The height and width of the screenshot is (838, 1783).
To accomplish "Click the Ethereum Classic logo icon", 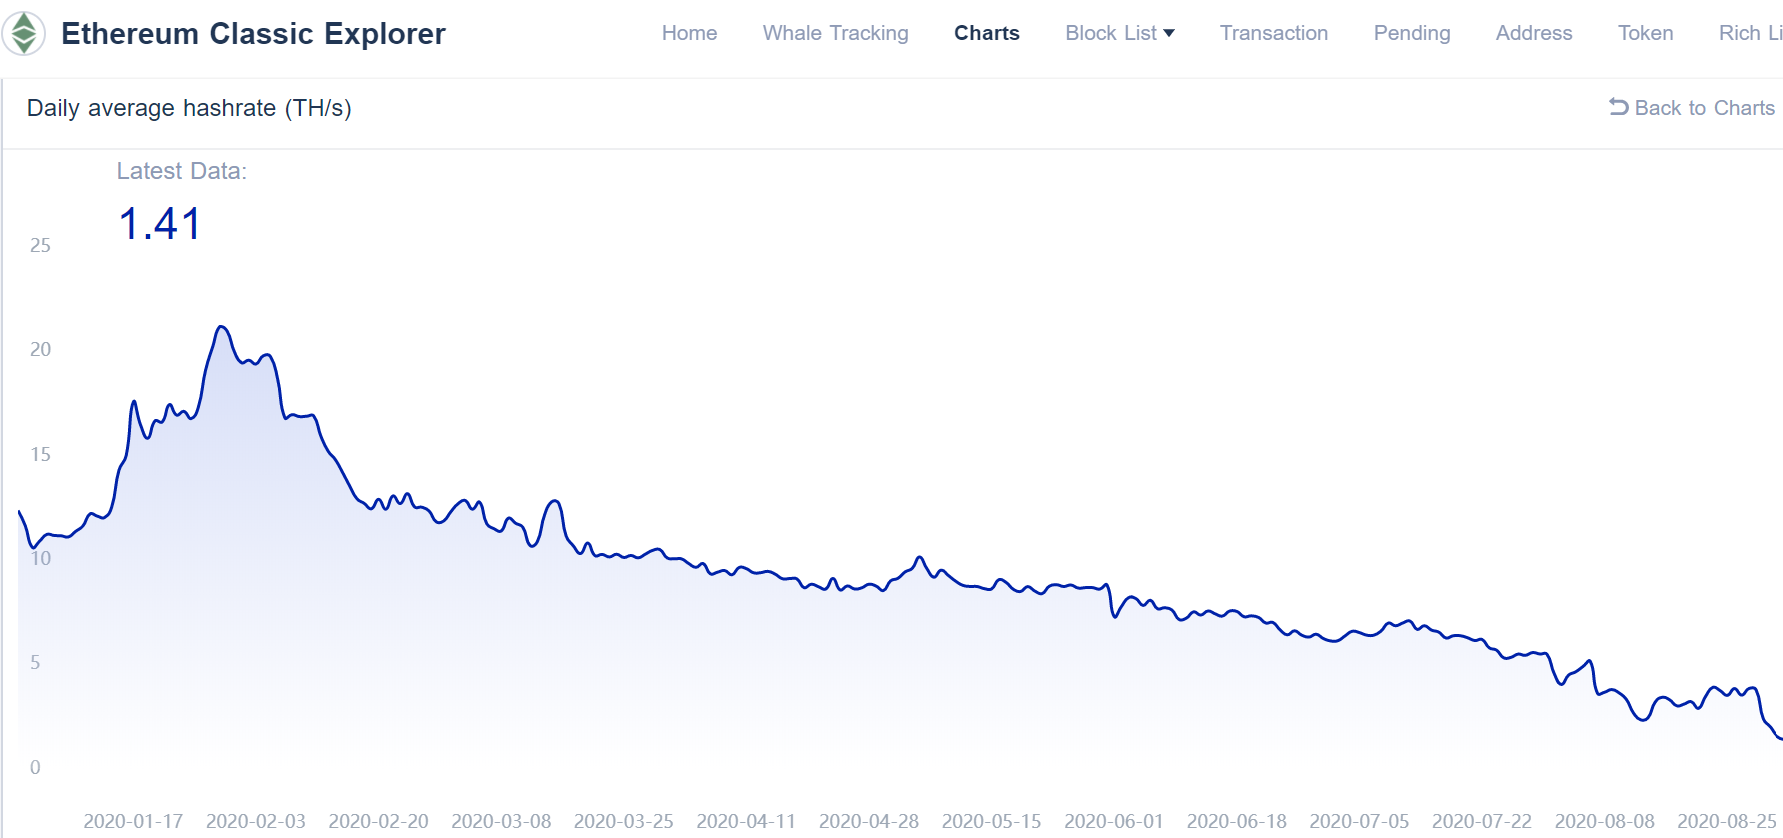I will pyautogui.click(x=24, y=33).
